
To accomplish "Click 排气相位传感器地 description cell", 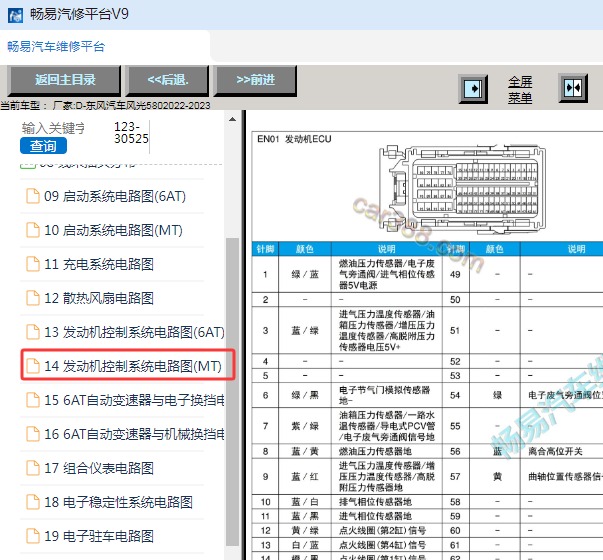I will pyautogui.click(x=386, y=502).
